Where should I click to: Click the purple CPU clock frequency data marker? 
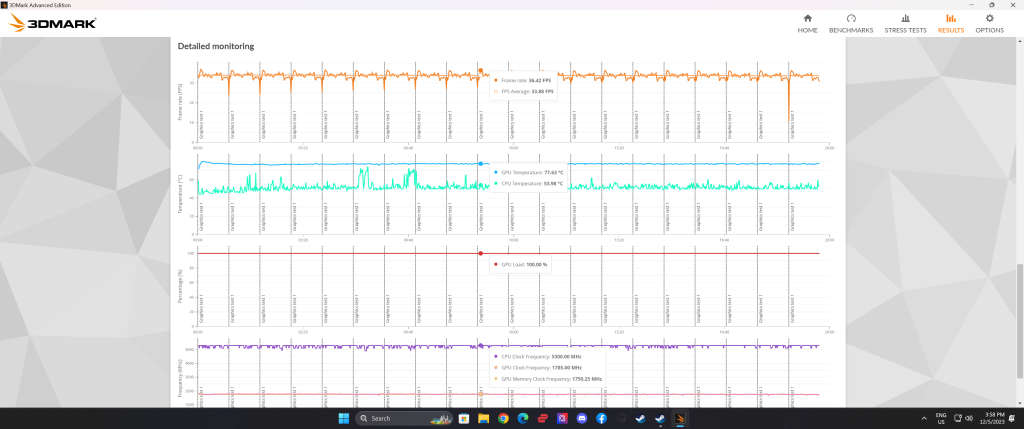click(x=481, y=345)
